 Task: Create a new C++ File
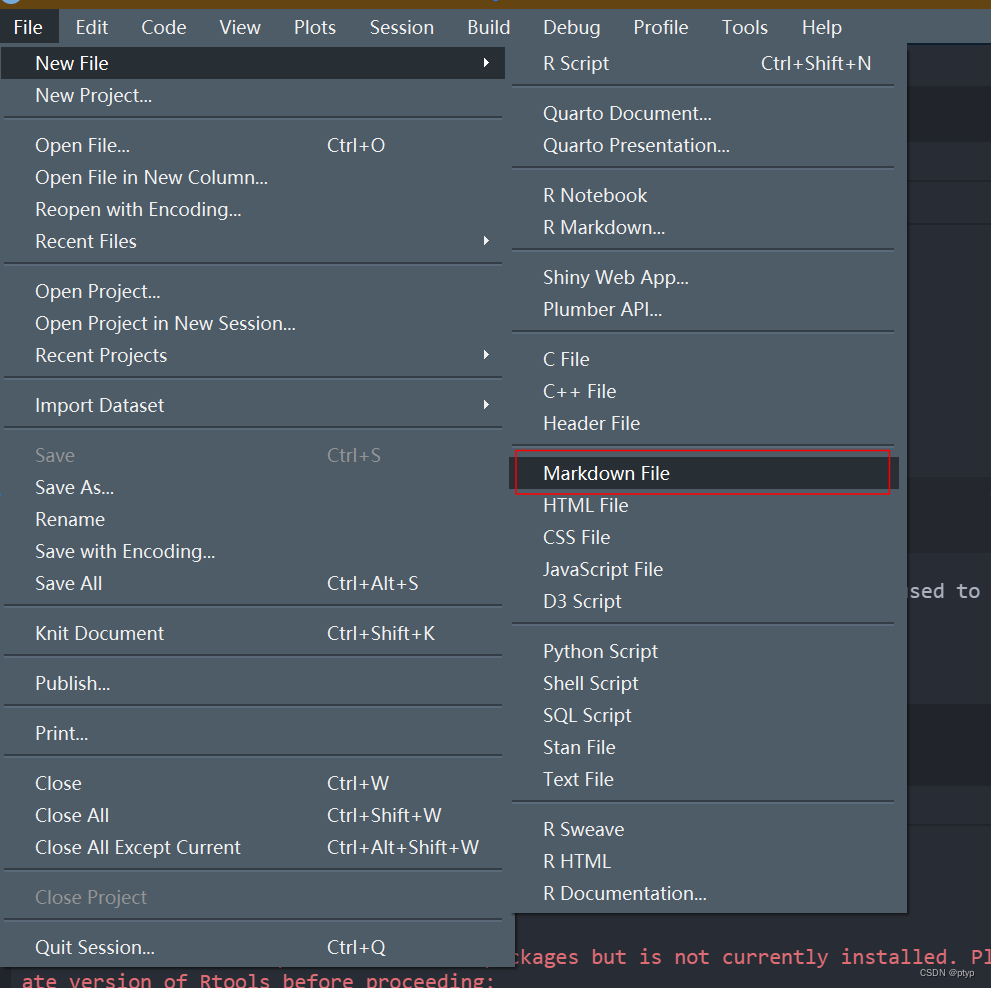coord(703,391)
